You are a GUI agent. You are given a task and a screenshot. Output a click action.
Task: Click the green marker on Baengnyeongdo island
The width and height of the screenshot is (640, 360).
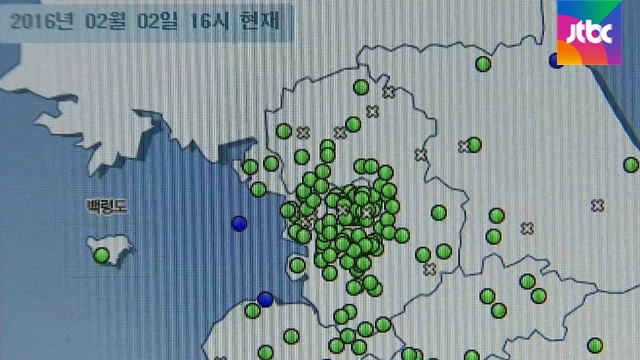point(102,256)
